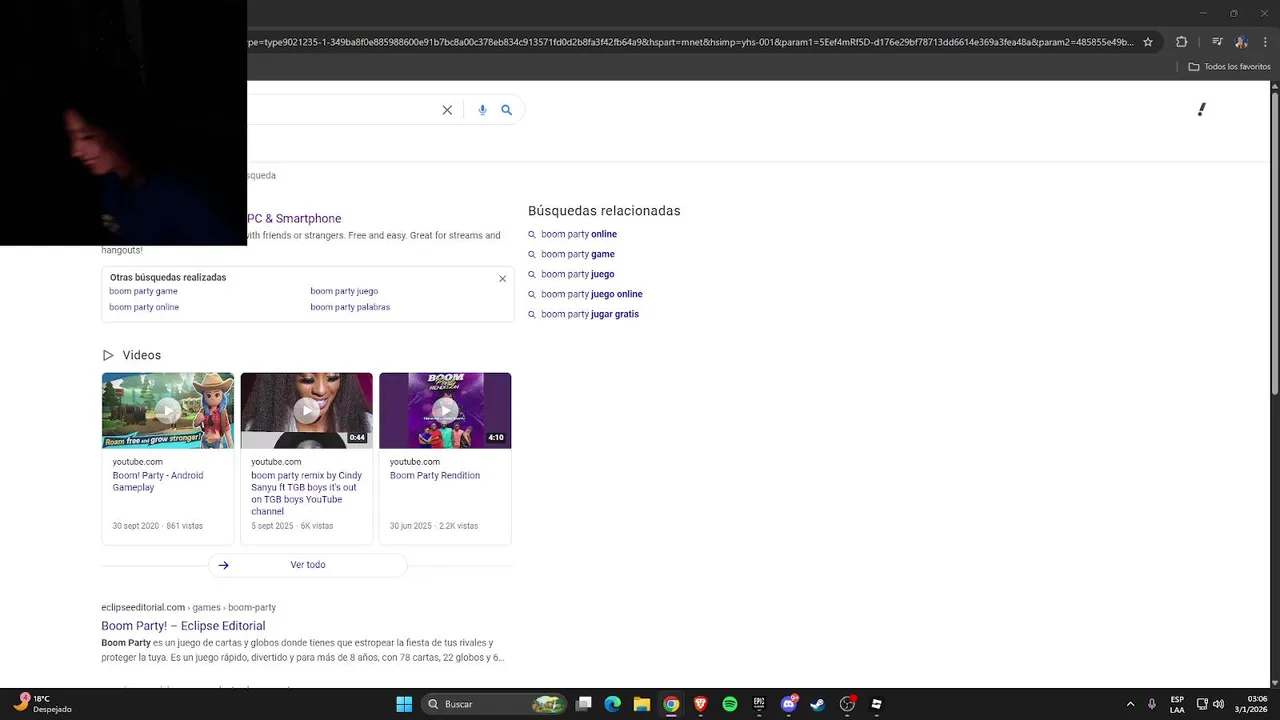Open the Chrome extensions puzzle icon

(x=1182, y=42)
